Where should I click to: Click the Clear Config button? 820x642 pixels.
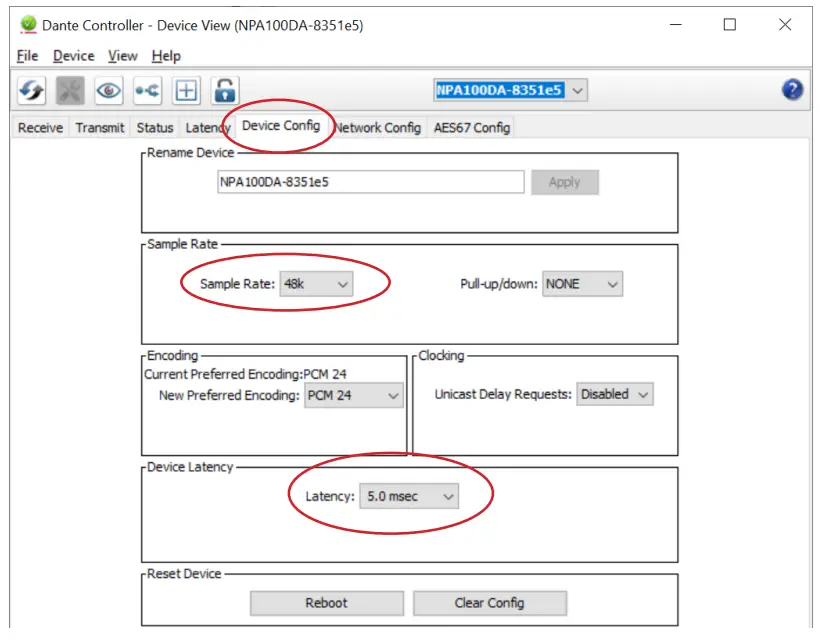pyautogui.click(x=489, y=603)
